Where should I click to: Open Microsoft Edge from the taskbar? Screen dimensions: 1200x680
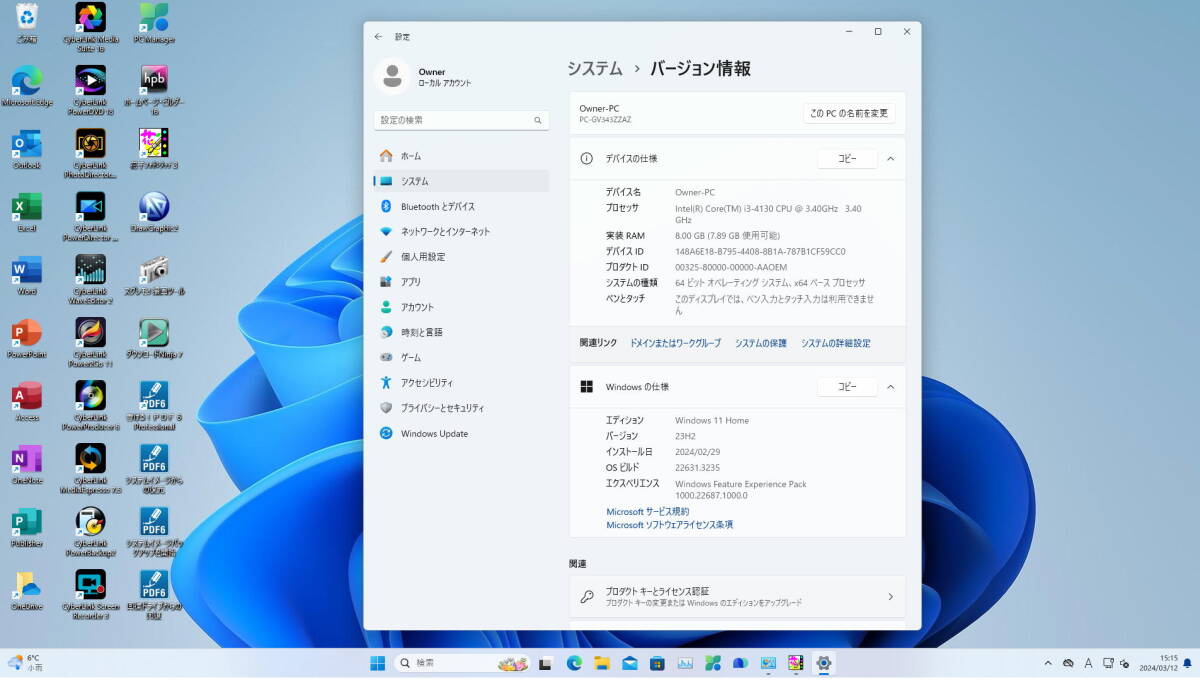574,663
